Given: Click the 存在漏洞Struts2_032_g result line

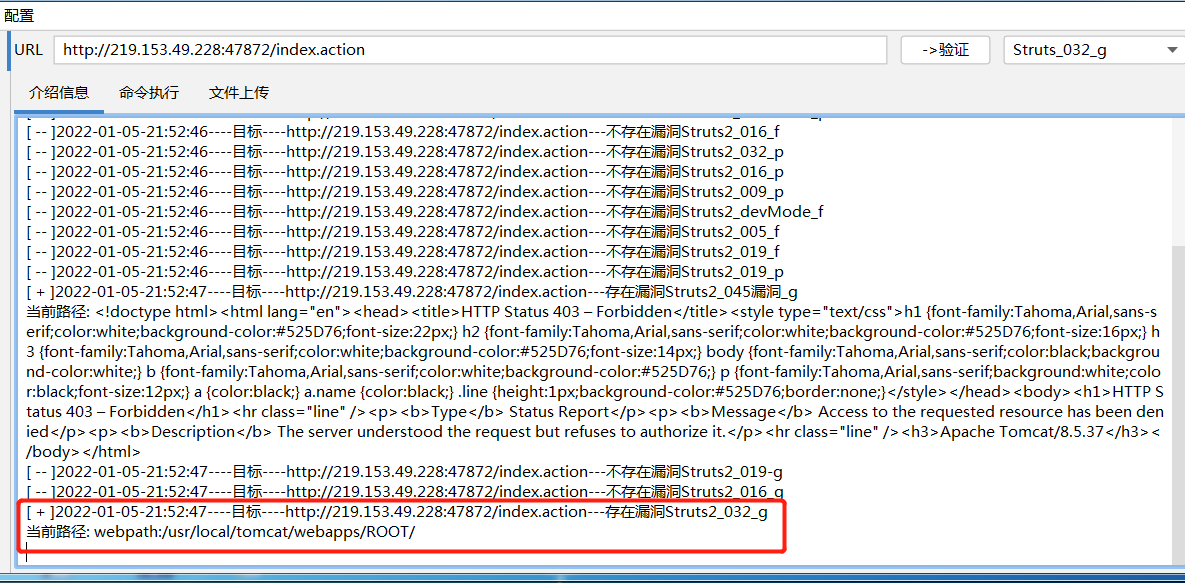Looking at the screenshot, I should click(x=397, y=513).
